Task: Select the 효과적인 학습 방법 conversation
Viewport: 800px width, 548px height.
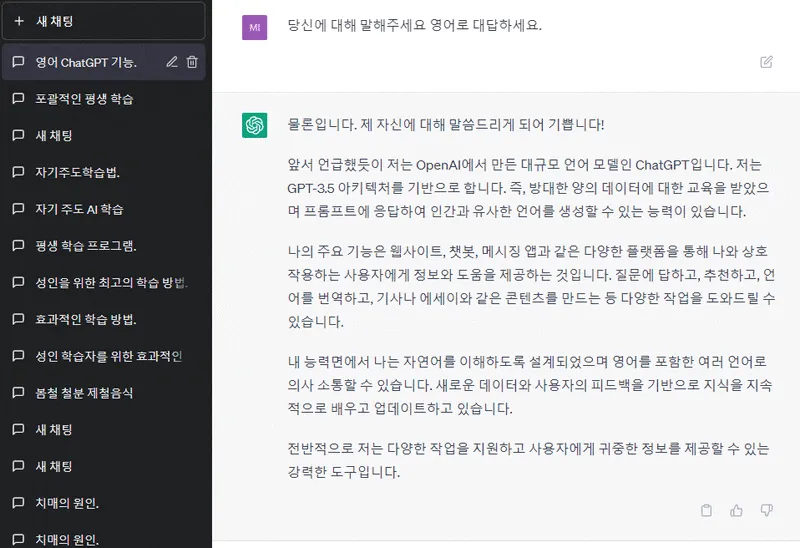Action: coord(104,319)
